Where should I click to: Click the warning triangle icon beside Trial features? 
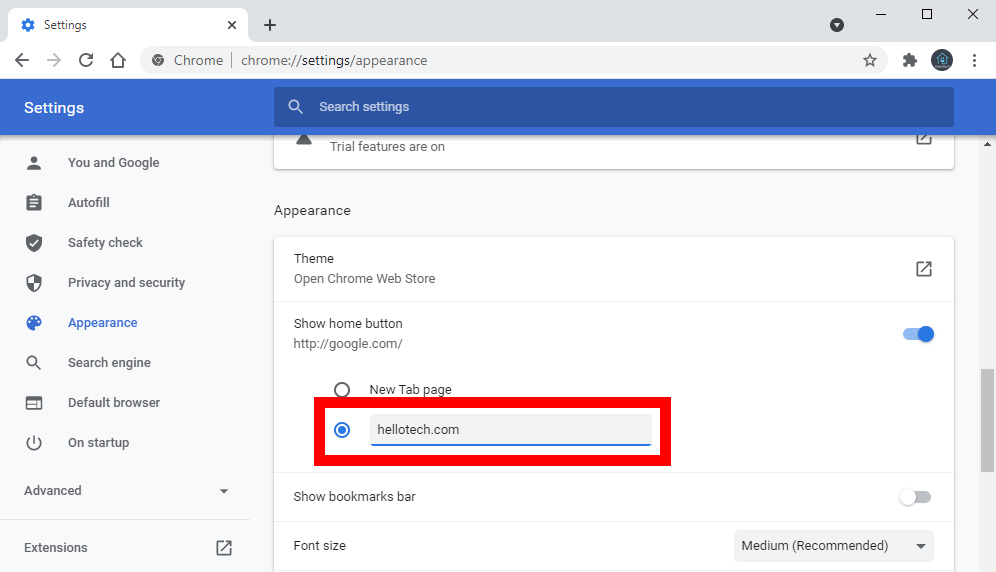pos(304,140)
